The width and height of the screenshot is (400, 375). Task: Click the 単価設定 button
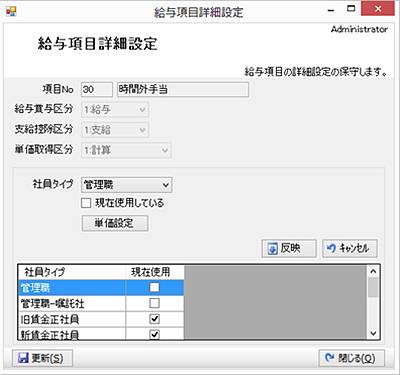tap(115, 223)
